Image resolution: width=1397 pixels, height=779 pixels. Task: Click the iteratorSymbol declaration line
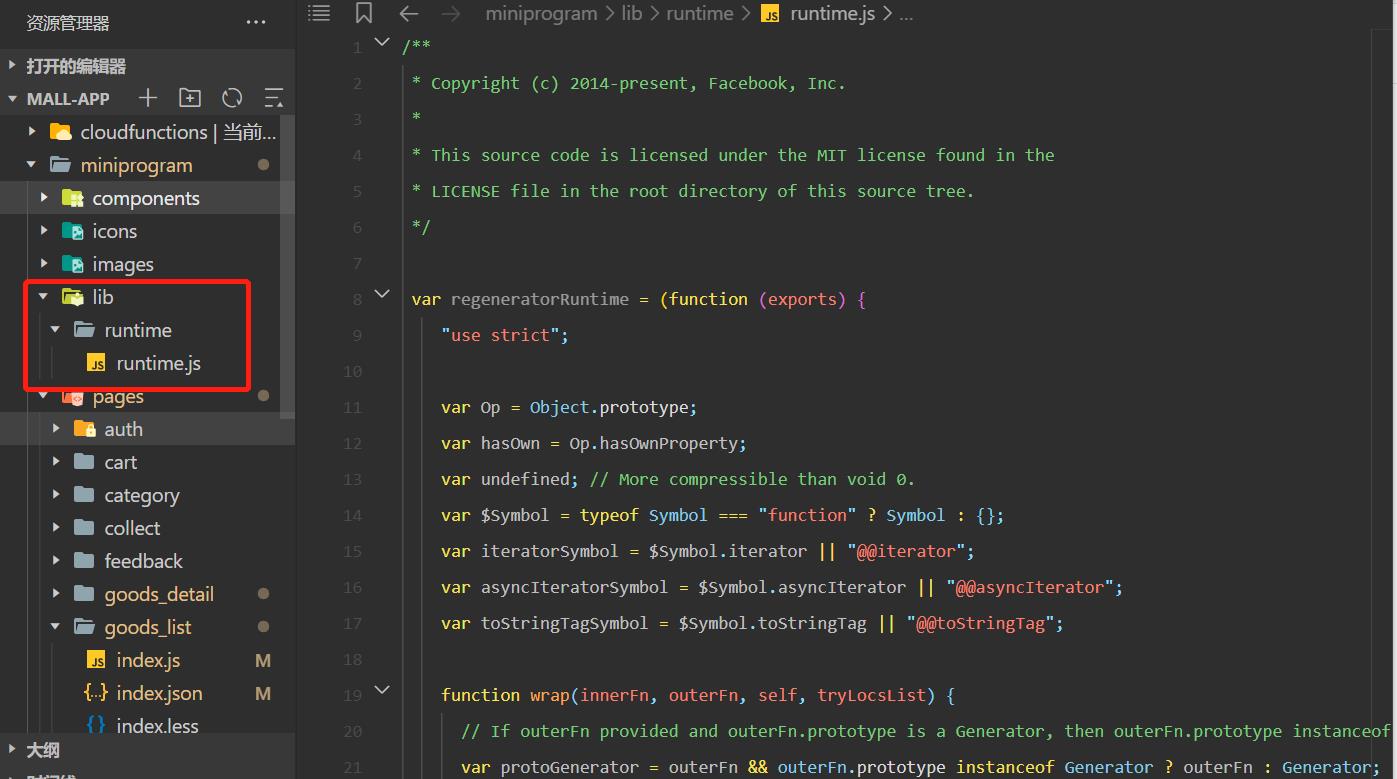click(708, 551)
